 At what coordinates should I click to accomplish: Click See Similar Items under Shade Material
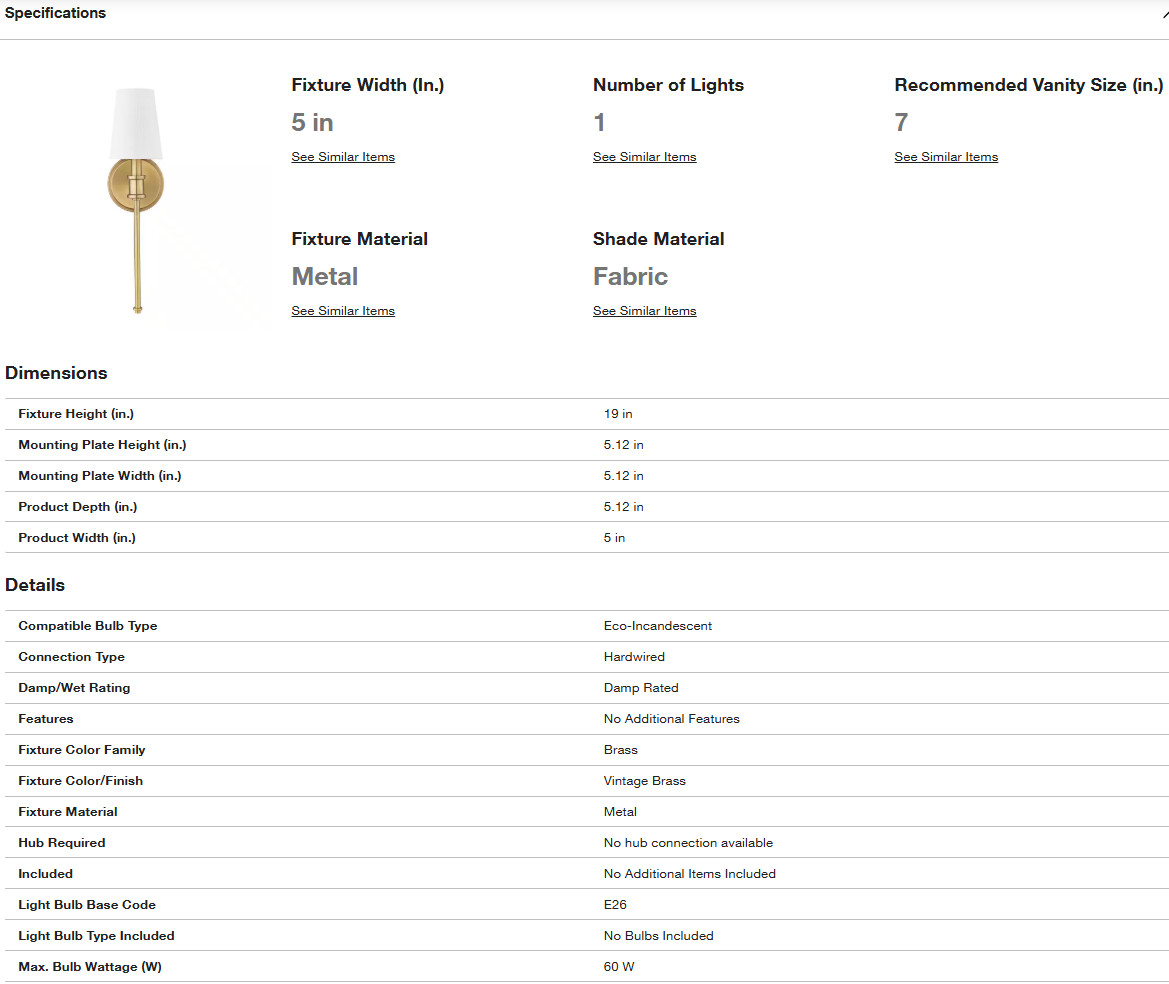pos(644,311)
